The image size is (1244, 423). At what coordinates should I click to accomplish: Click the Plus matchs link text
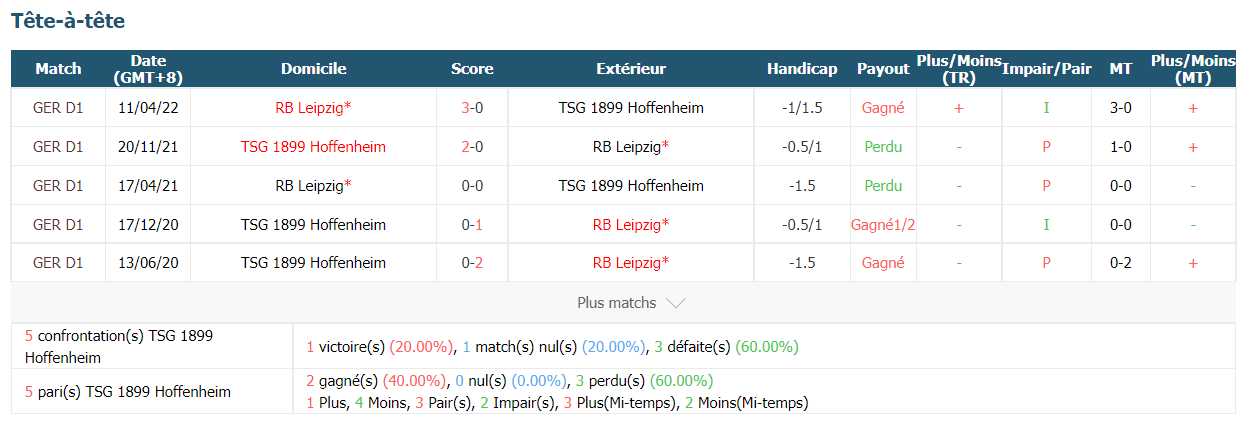(x=617, y=302)
